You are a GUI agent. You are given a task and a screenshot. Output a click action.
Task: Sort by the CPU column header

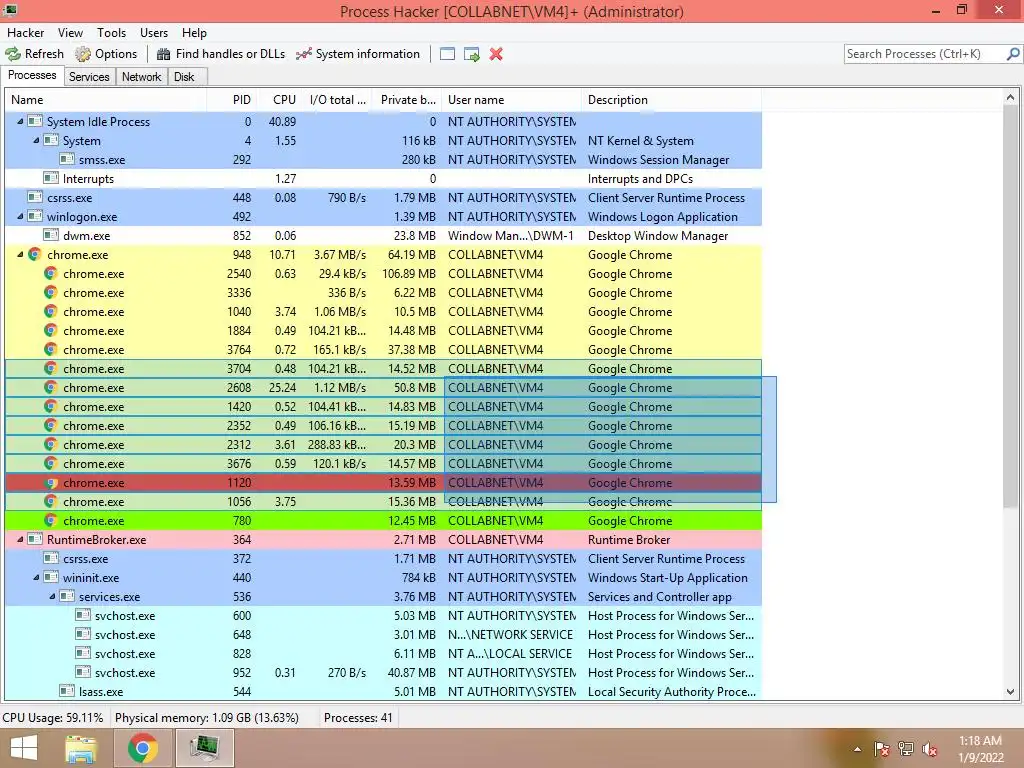point(280,100)
